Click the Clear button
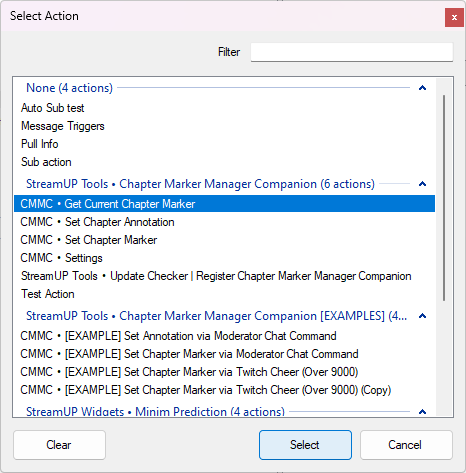466x473 pixels. click(59, 445)
